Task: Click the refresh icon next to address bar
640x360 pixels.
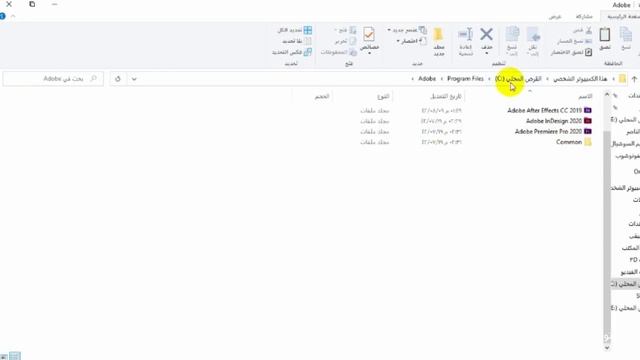Action: pyautogui.click(x=118, y=79)
